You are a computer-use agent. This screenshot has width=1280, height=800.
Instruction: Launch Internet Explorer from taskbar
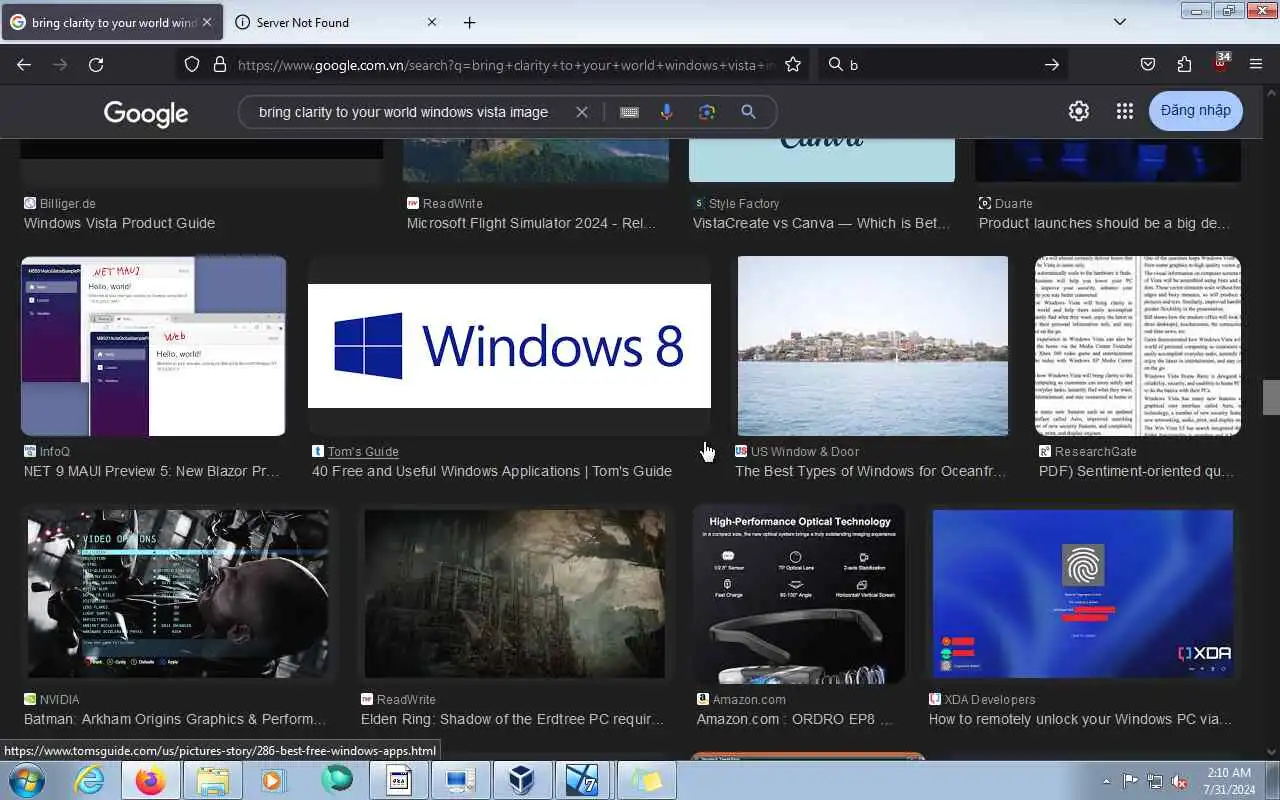90,780
